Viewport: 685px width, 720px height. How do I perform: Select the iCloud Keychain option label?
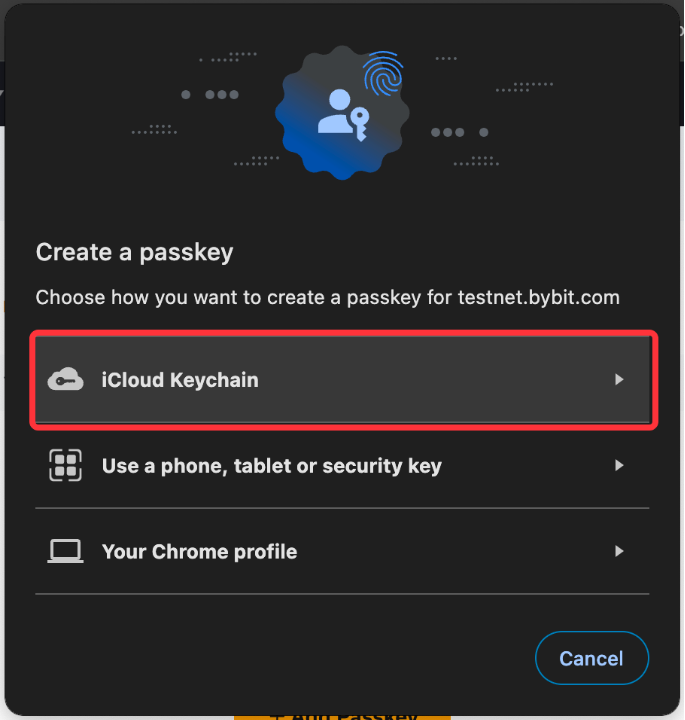[x=180, y=380]
